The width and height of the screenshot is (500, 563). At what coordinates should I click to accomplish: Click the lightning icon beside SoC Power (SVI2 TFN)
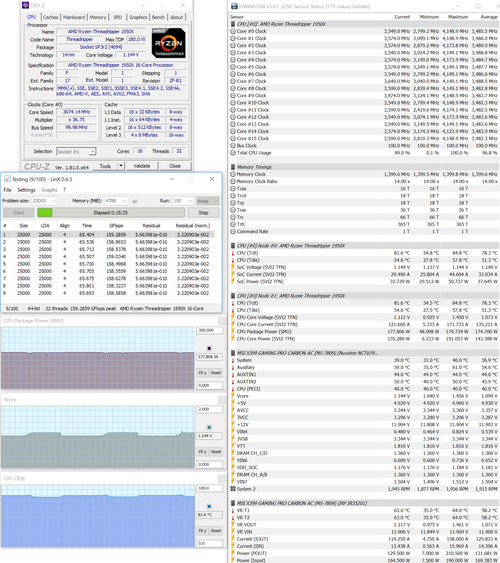pyautogui.click(x=233, y=282)
